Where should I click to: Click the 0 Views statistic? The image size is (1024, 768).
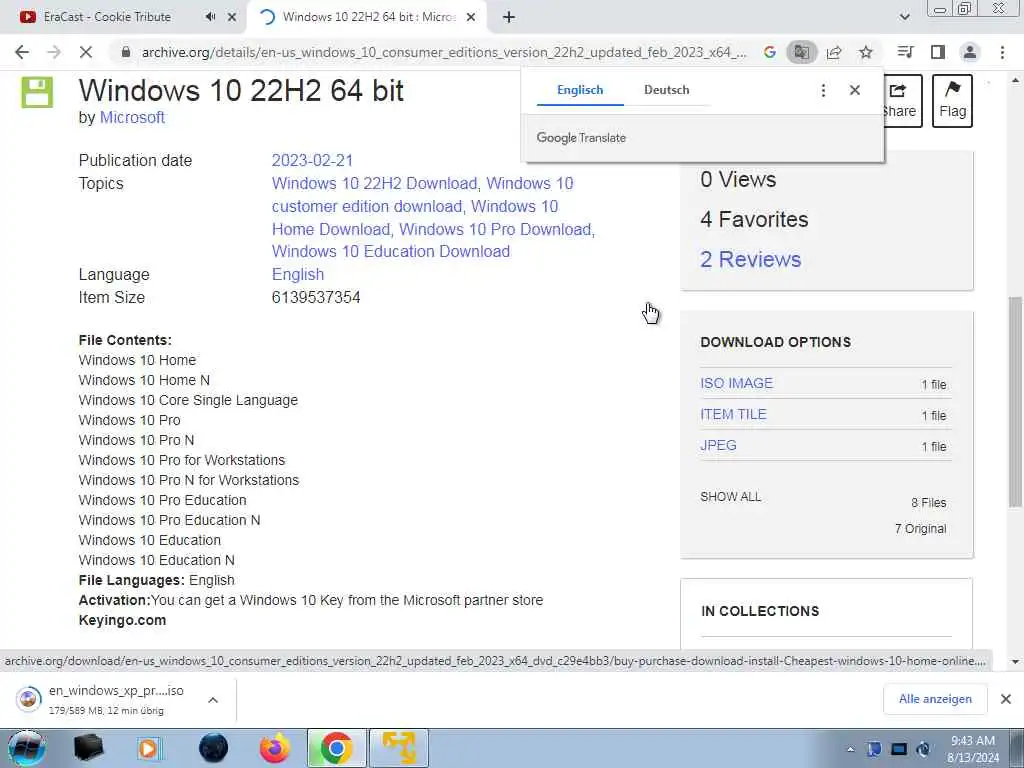(738, 180)
